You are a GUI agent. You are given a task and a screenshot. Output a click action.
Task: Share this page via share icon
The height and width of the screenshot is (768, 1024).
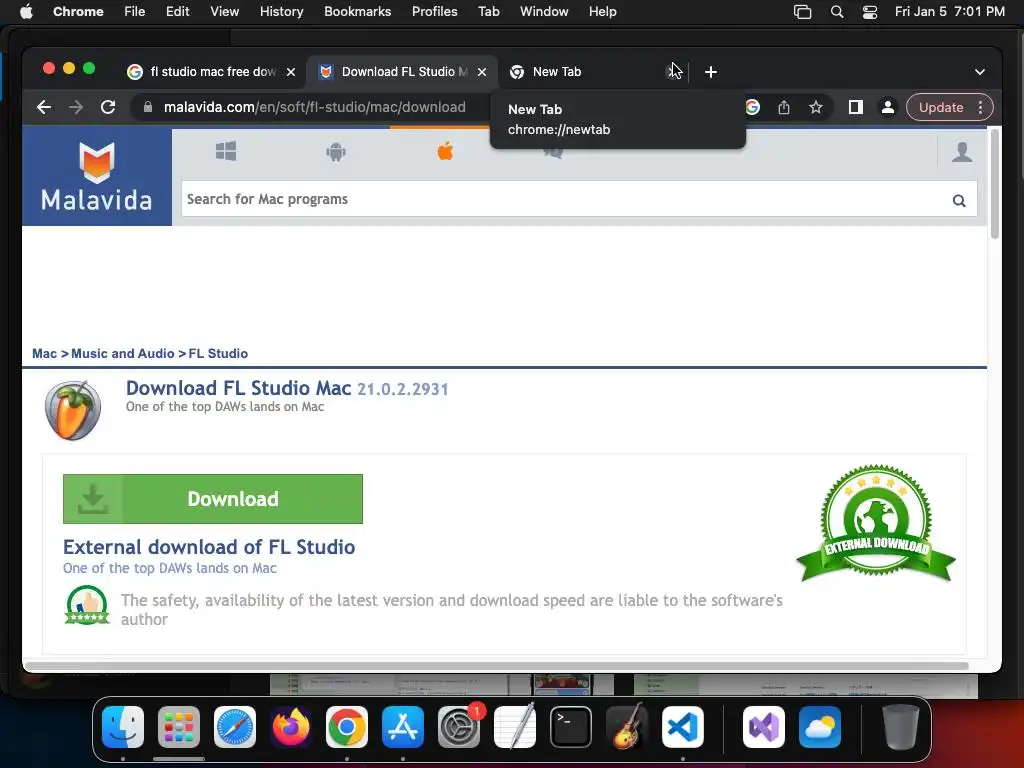click(784, 107)
